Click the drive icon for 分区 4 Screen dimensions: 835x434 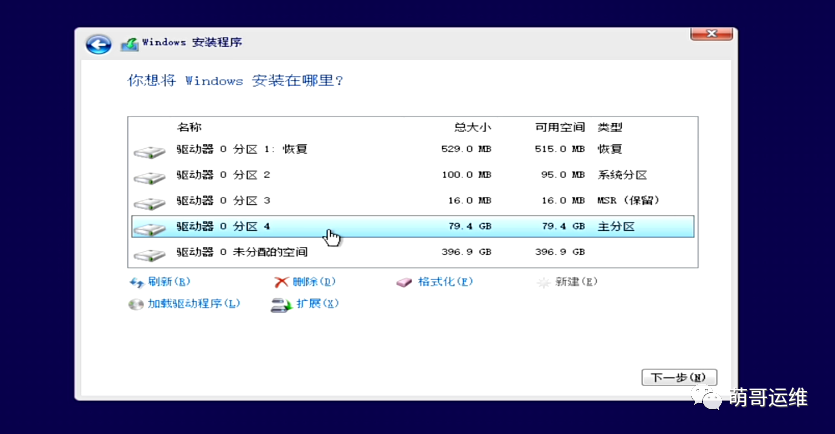coord(150,228)
